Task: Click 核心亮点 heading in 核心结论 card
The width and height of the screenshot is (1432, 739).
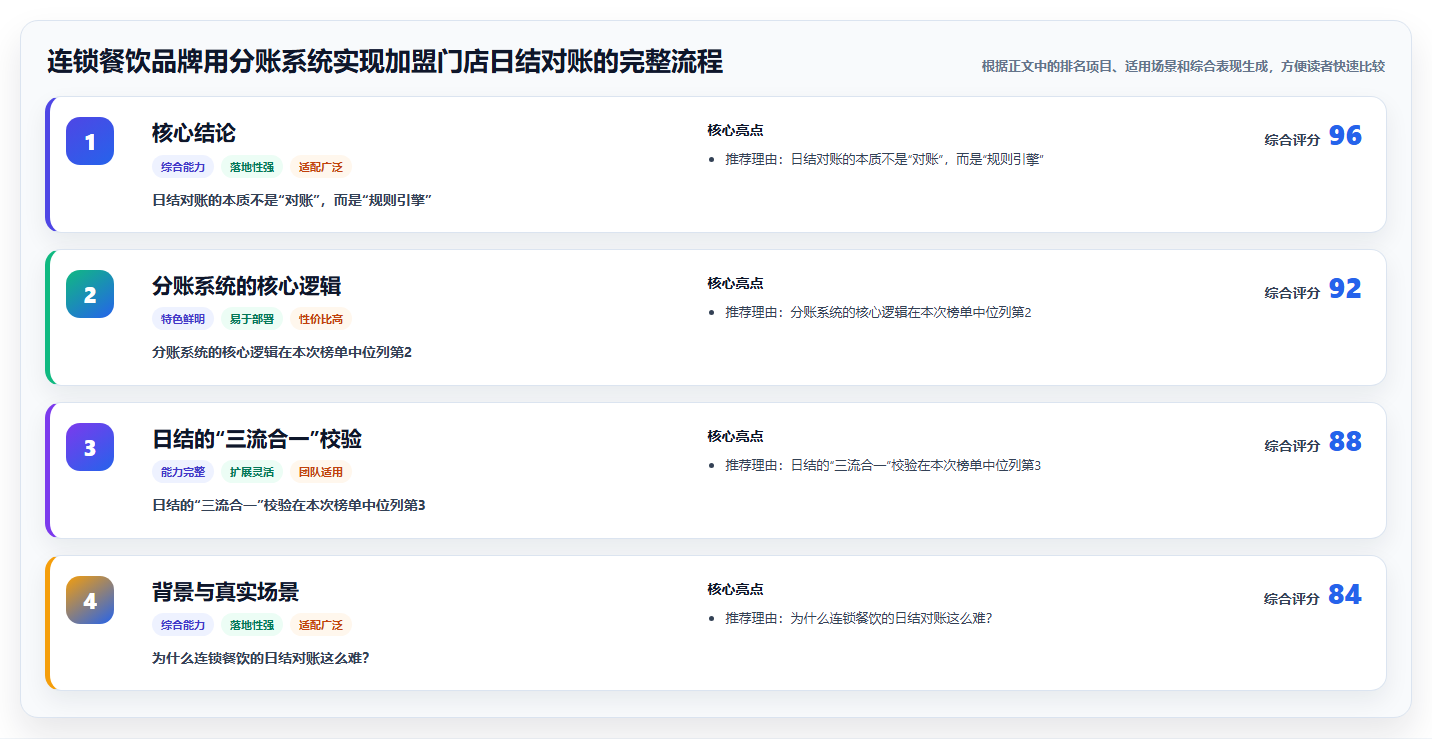Action: (735, 131)
